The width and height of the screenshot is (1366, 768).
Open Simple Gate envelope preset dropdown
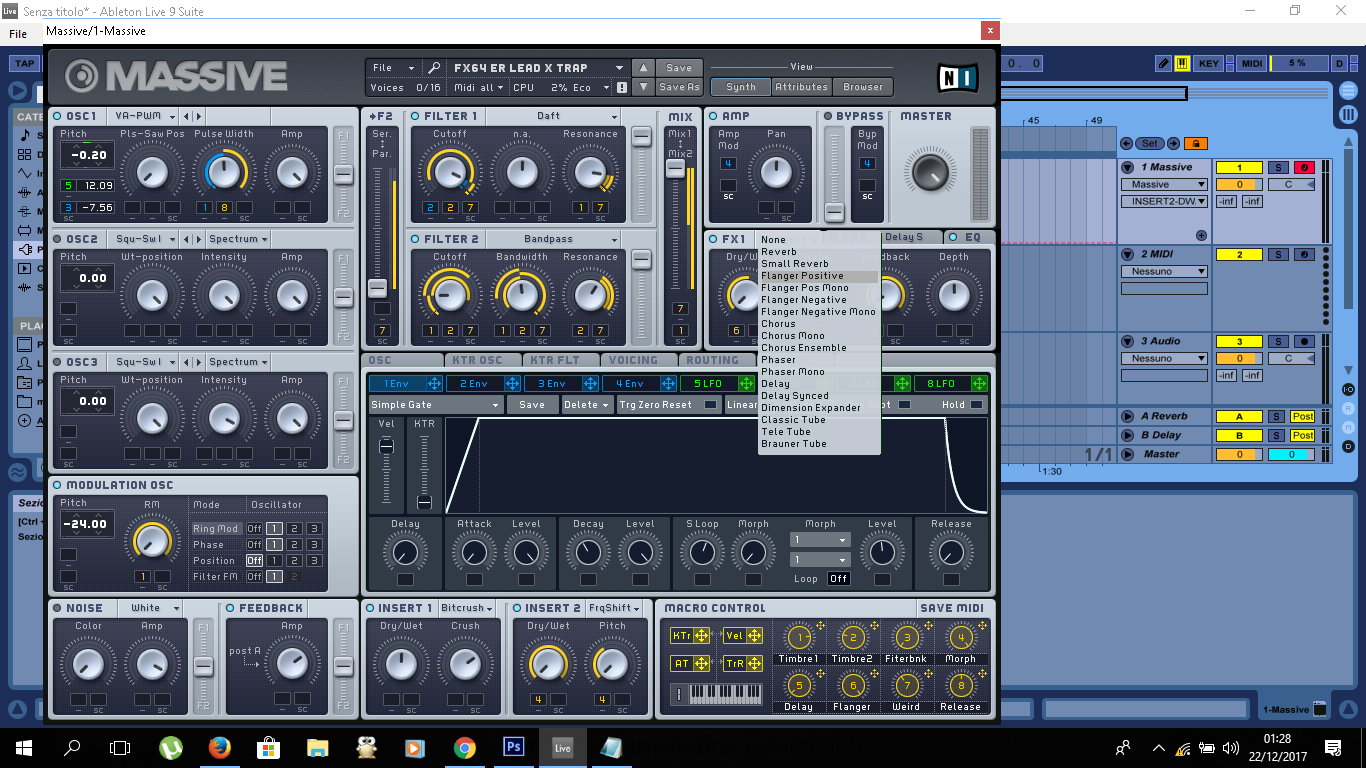[x=435, y=405]
